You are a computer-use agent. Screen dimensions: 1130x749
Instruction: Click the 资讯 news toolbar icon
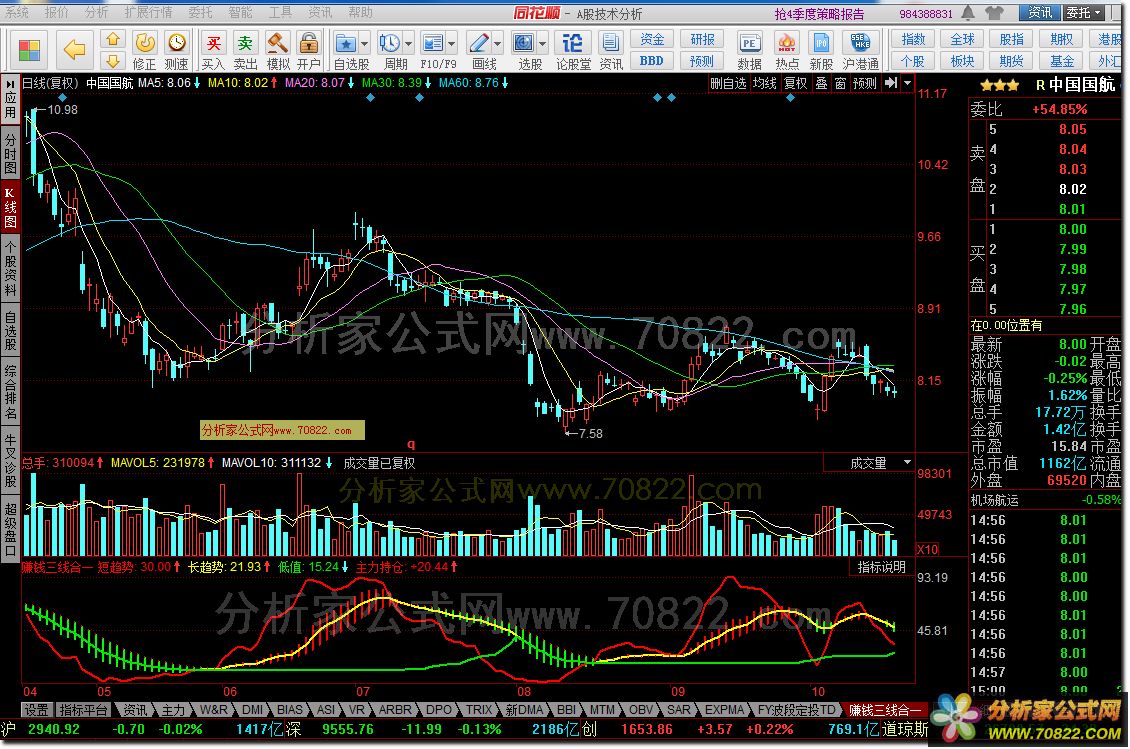click(x=611, y=50)
